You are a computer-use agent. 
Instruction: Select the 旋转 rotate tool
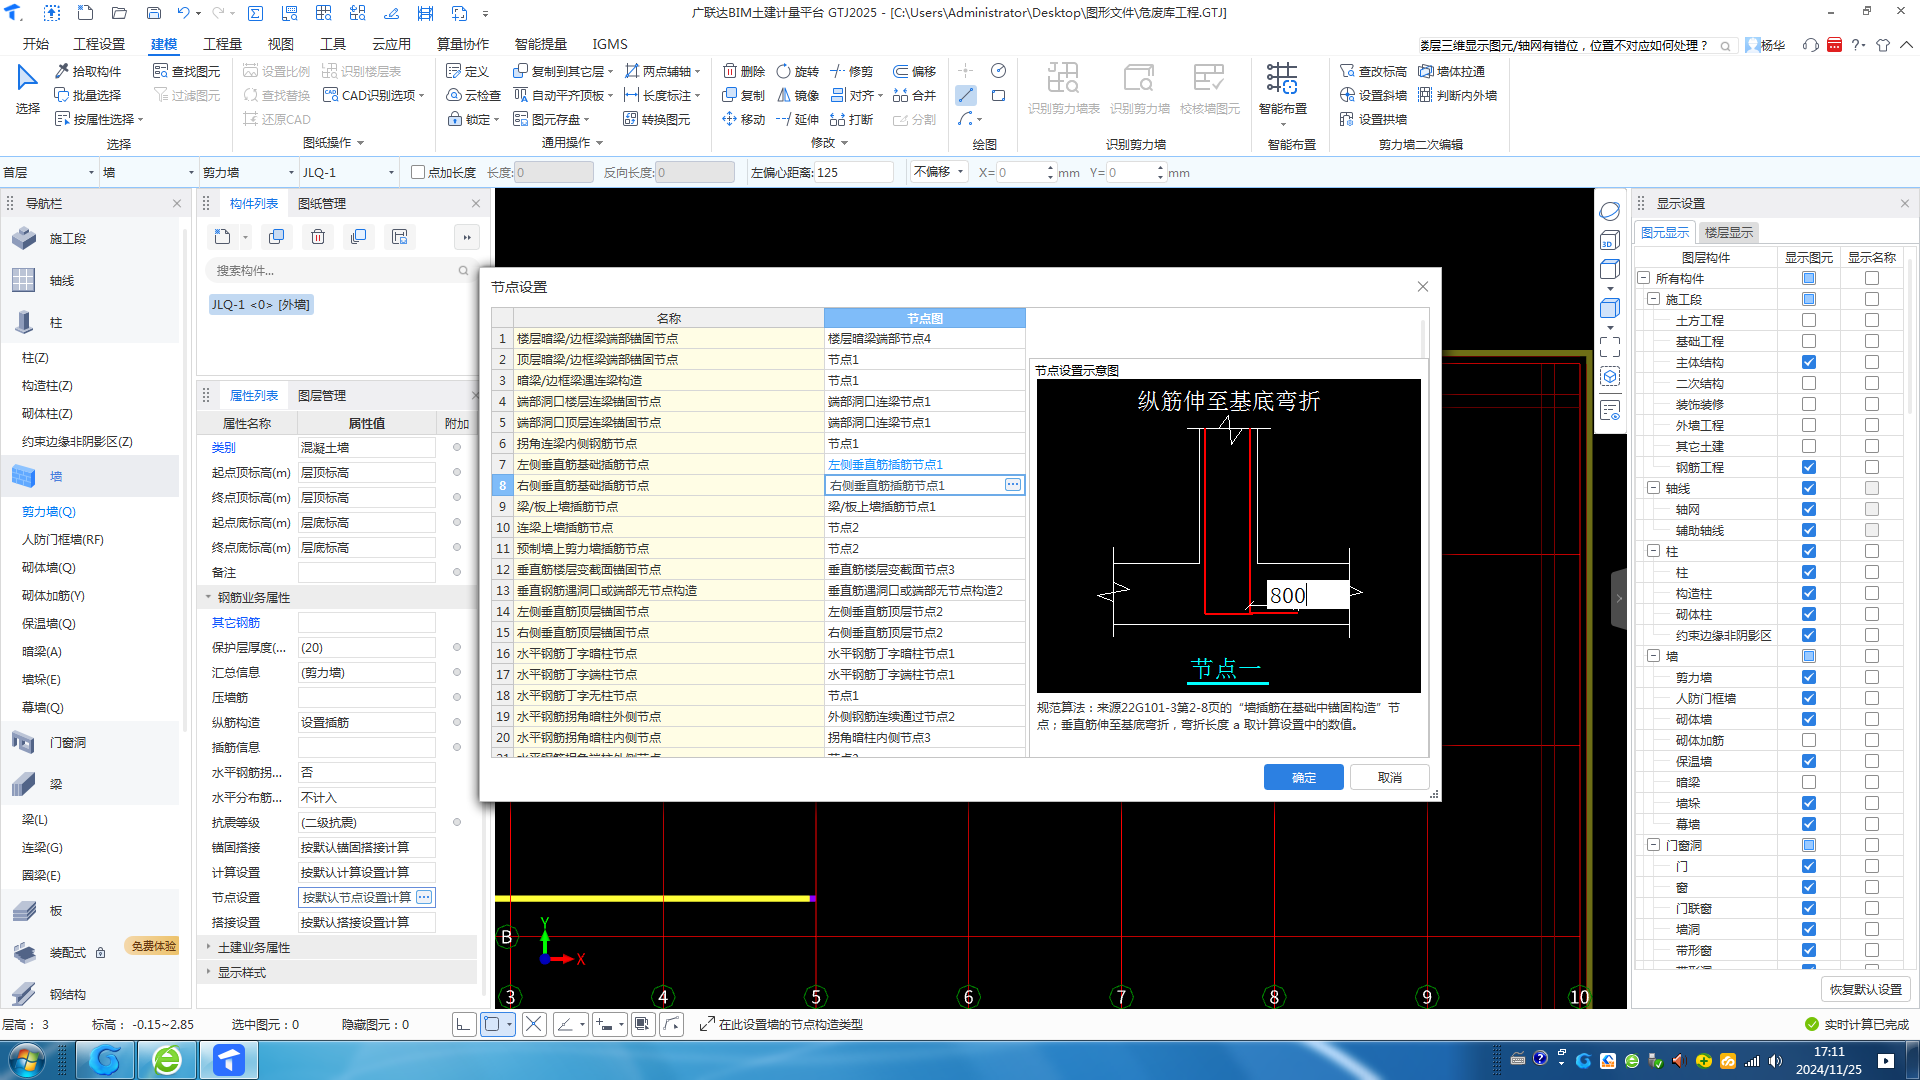pyautogui.click(x=798, y=71)
